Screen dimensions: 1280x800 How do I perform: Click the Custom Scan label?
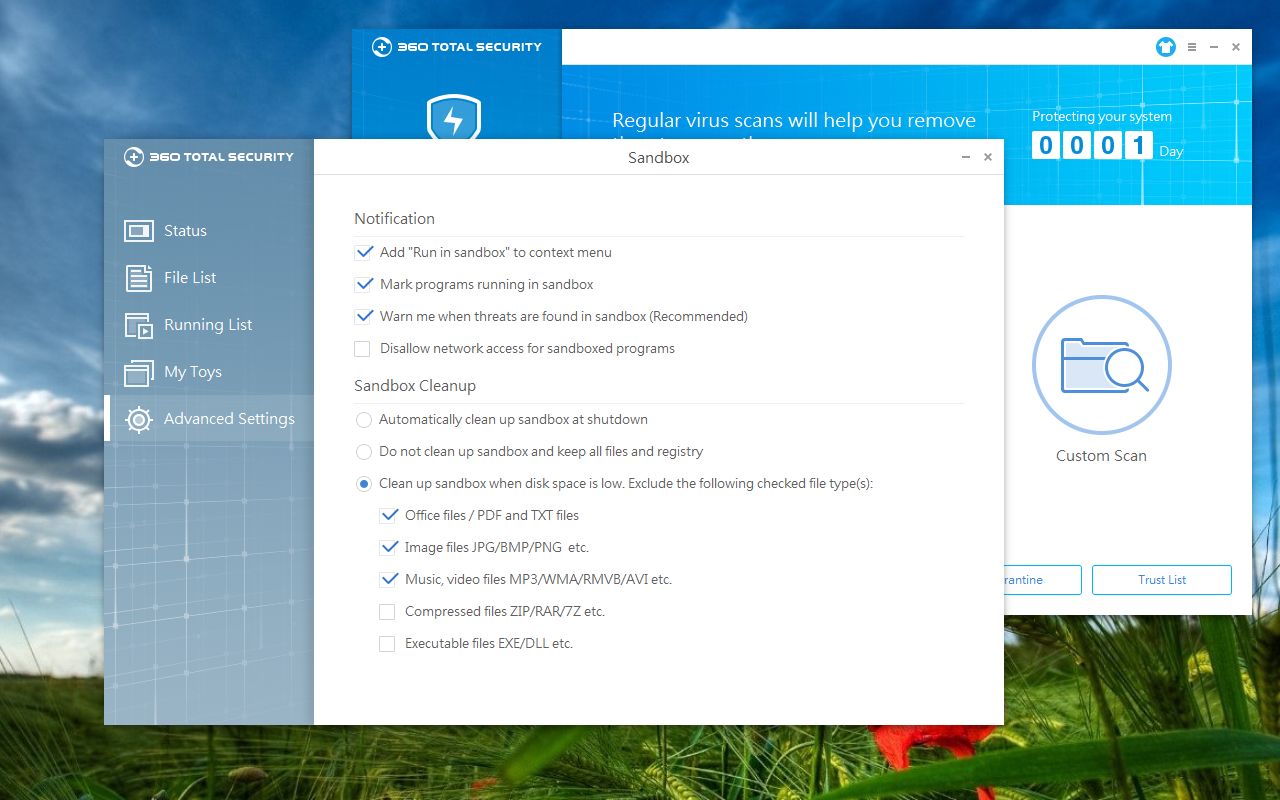coord(1102,456)
